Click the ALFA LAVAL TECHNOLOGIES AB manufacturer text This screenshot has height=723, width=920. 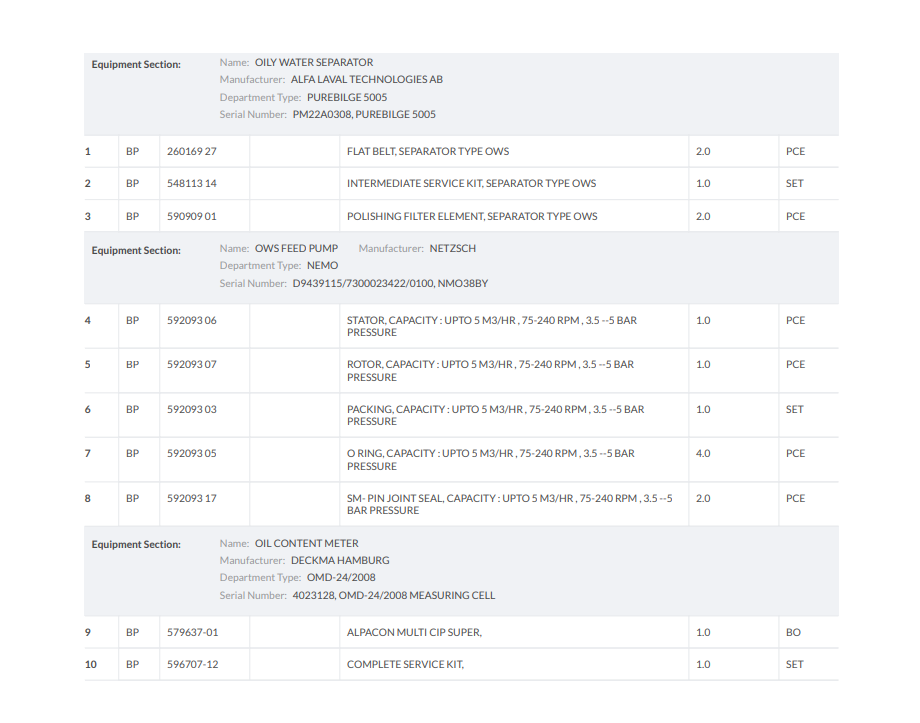point(366,80)
